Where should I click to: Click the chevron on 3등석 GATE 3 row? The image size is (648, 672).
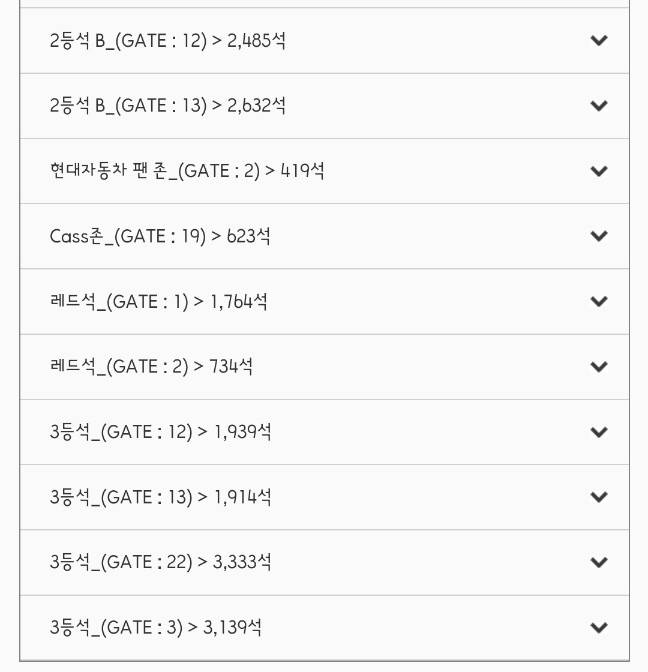(599, 628)
